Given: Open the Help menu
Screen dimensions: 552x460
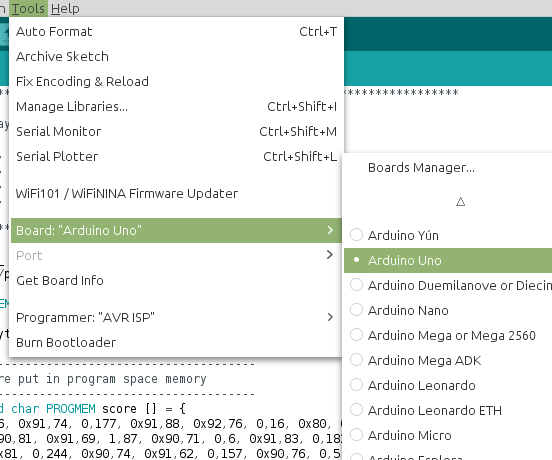Looking at the screenshot, I should (x=65, y=8).
